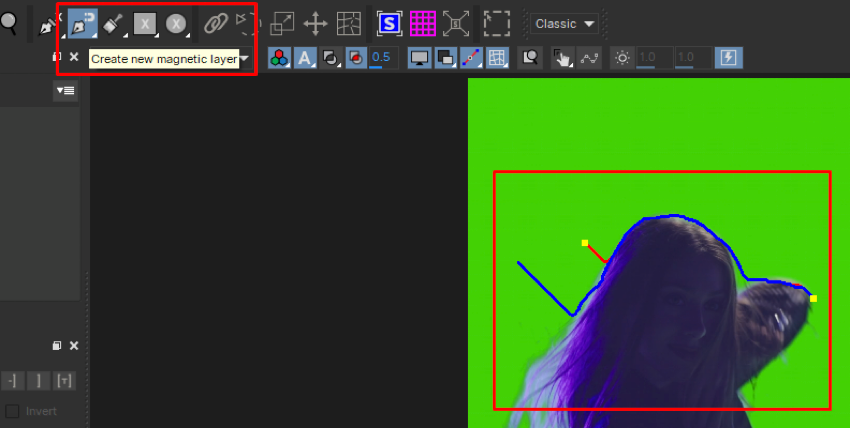Click yellow control point on right of spline
The height and width of the screenshot is (428, 850).
pyautogui.click(x=813, y=298)
